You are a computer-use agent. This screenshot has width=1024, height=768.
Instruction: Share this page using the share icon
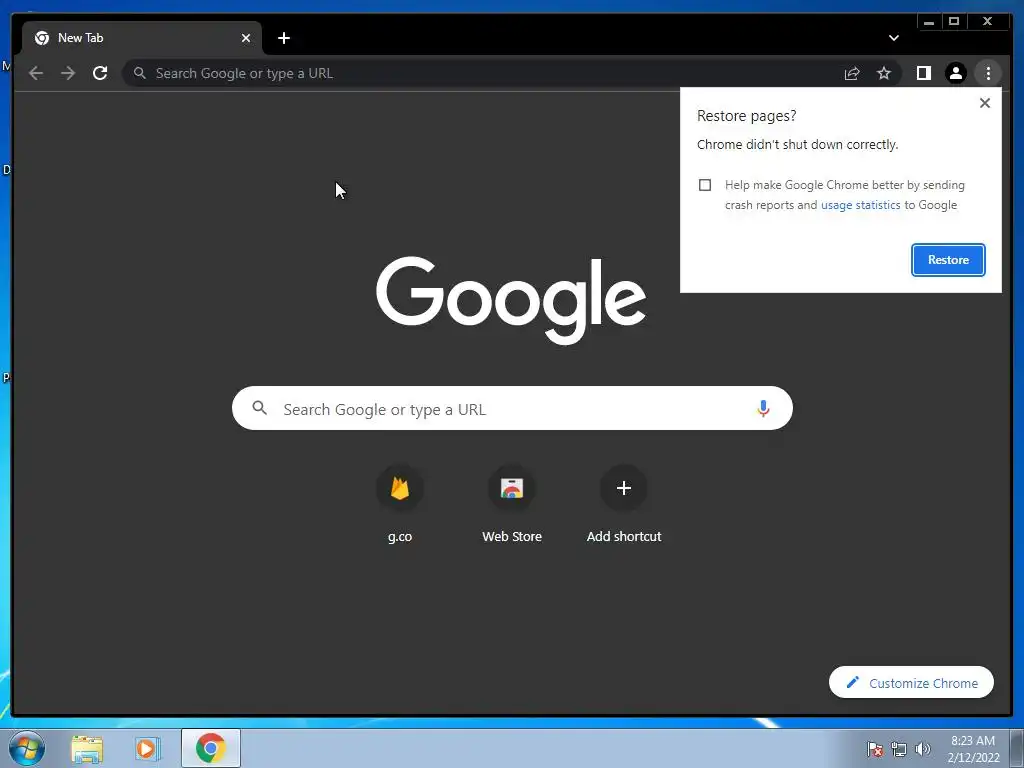(x=852, y=73)
